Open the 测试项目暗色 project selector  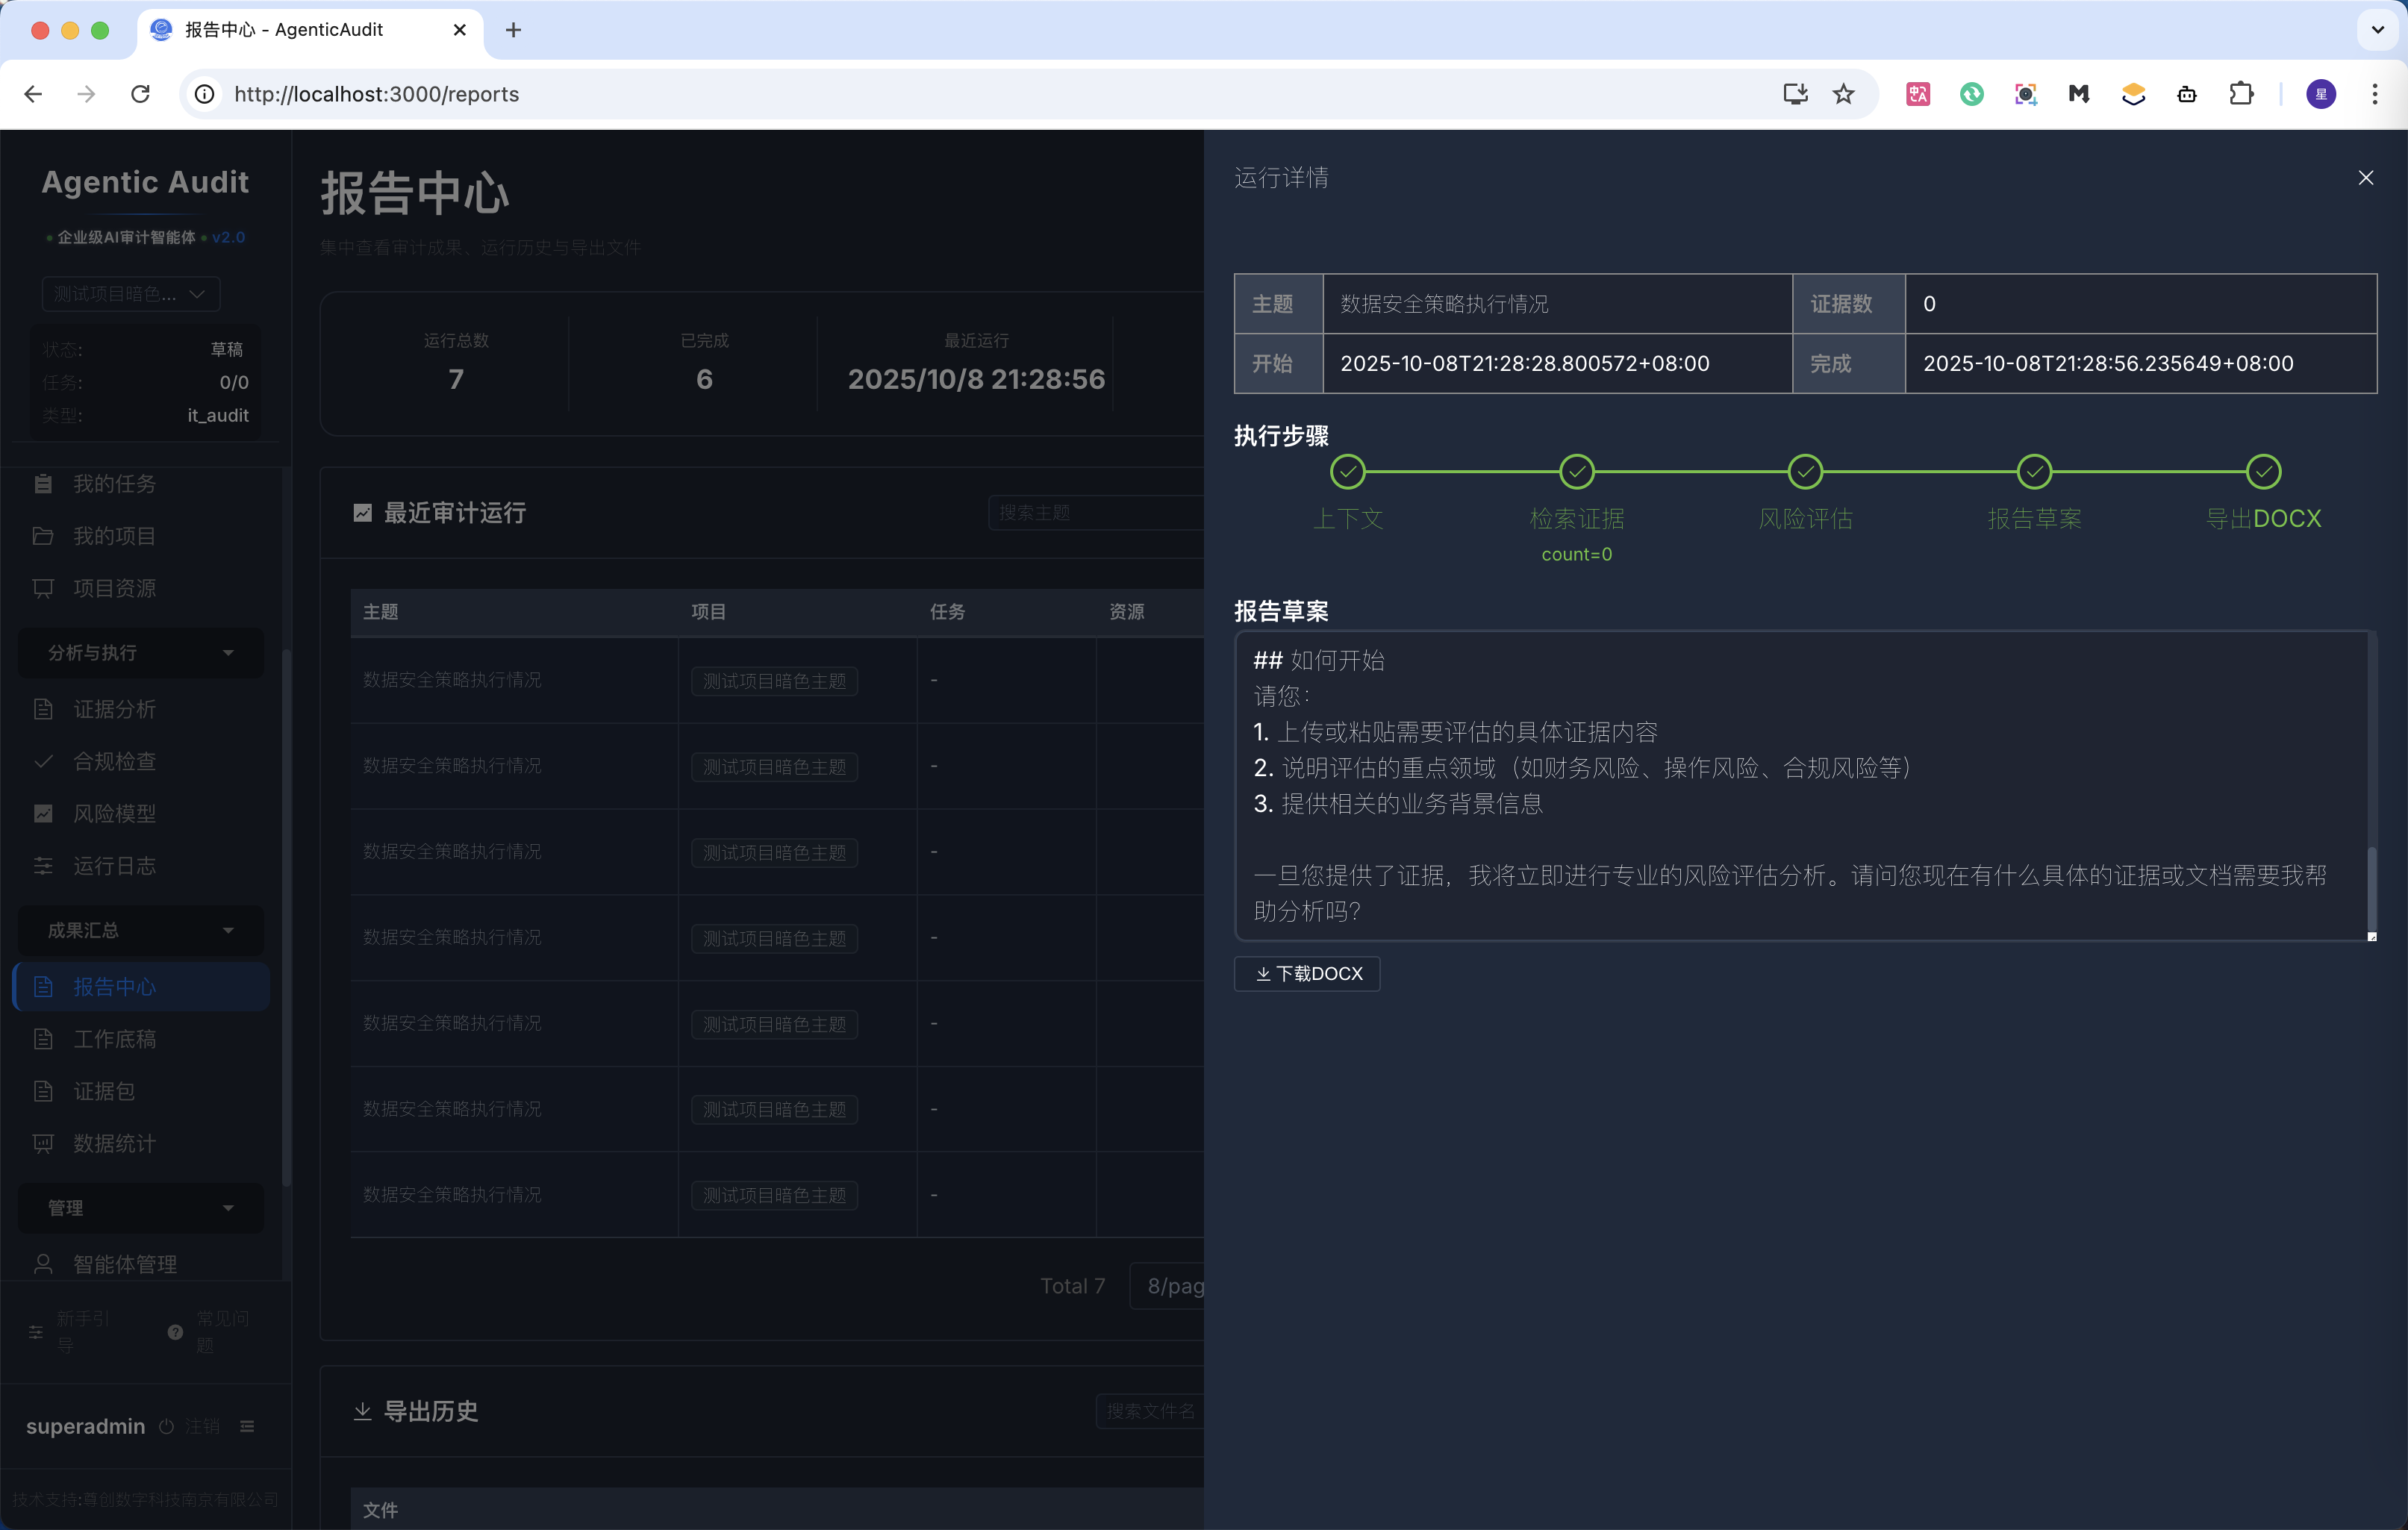[130, 293]
